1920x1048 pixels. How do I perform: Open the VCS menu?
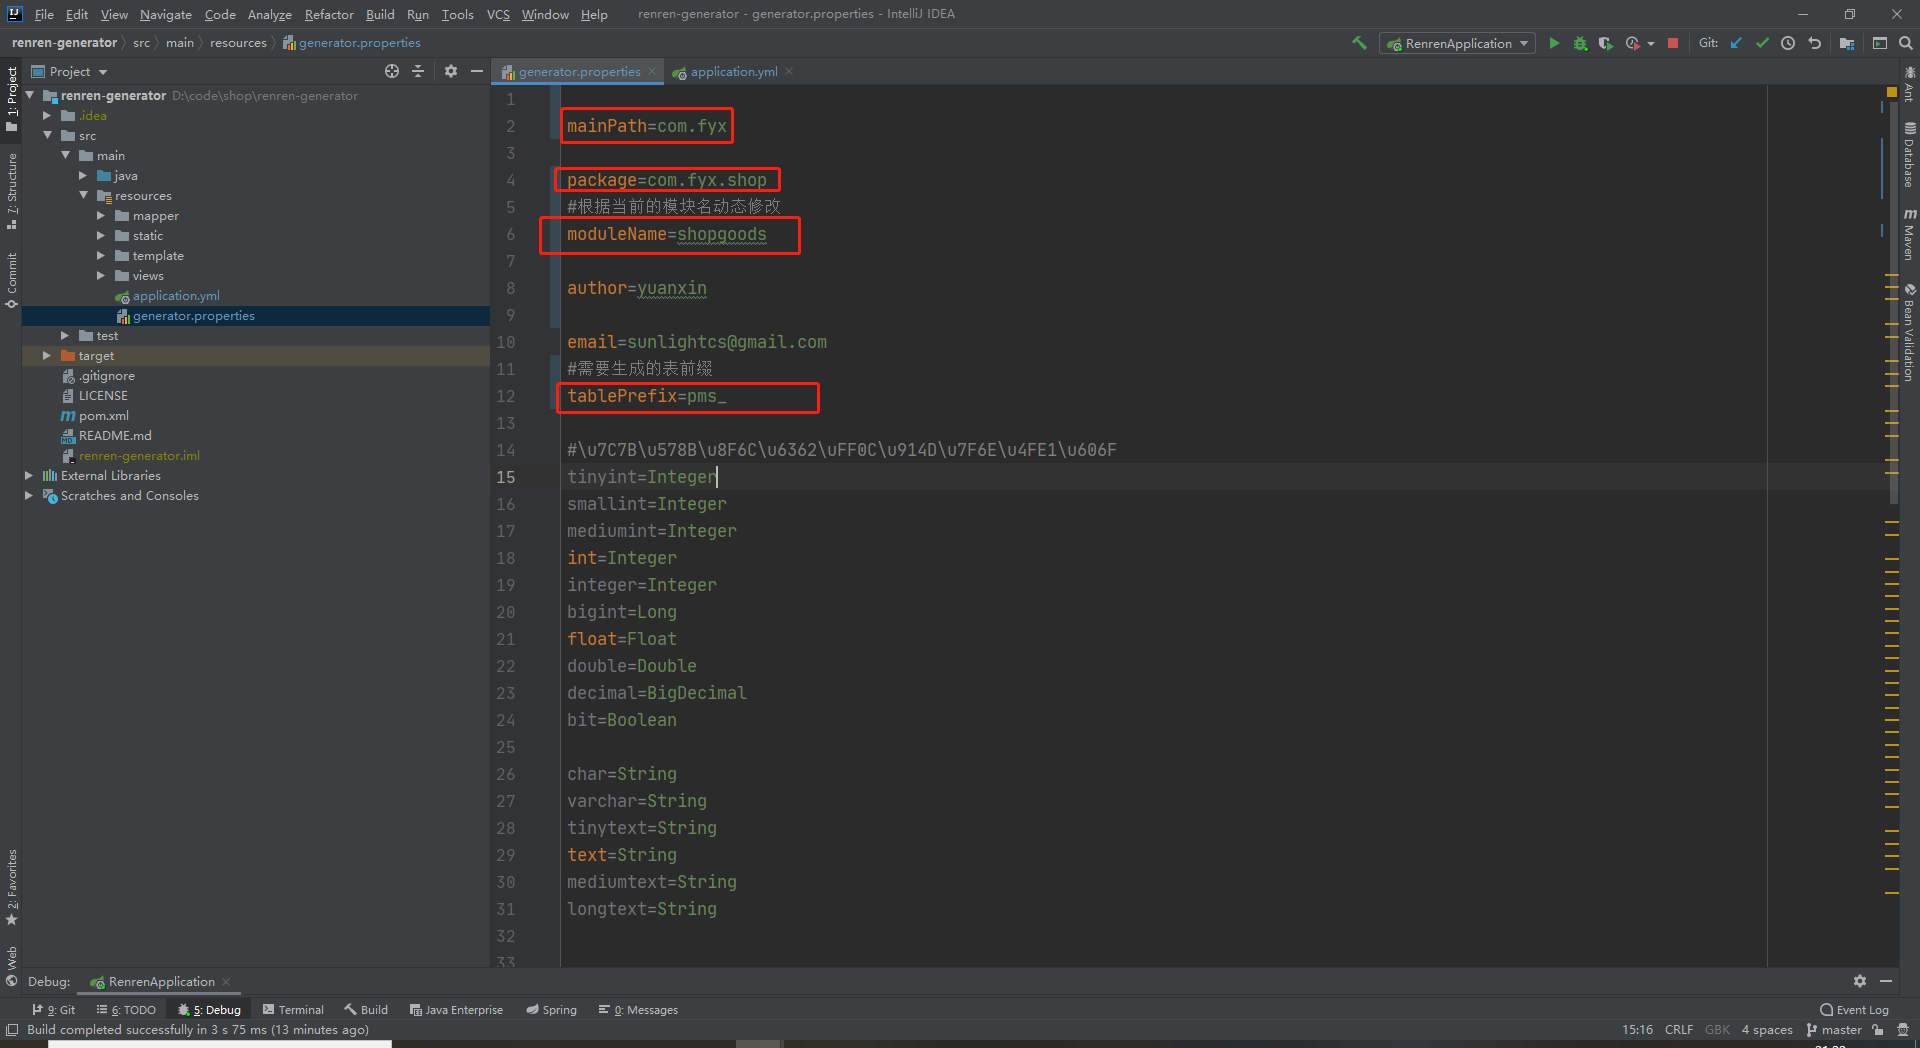498,14
